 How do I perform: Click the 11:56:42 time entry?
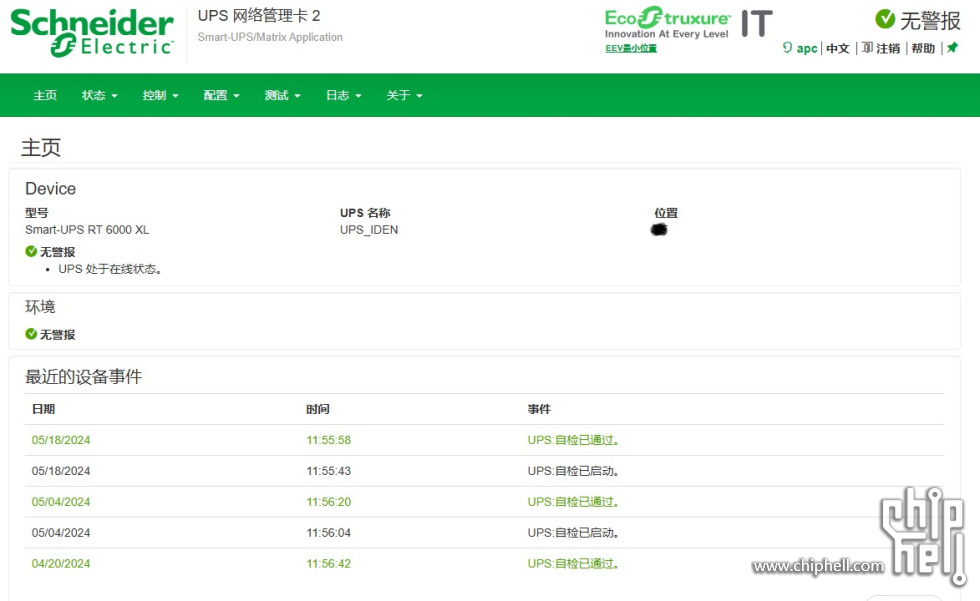click(329, 564)
